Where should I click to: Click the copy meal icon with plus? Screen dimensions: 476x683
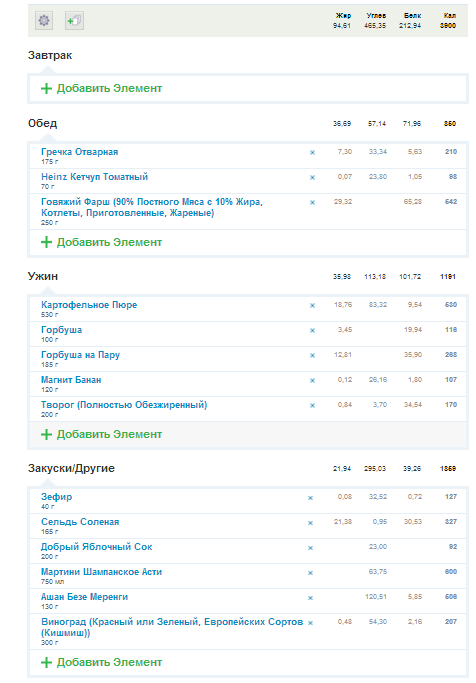coord(74,20)
